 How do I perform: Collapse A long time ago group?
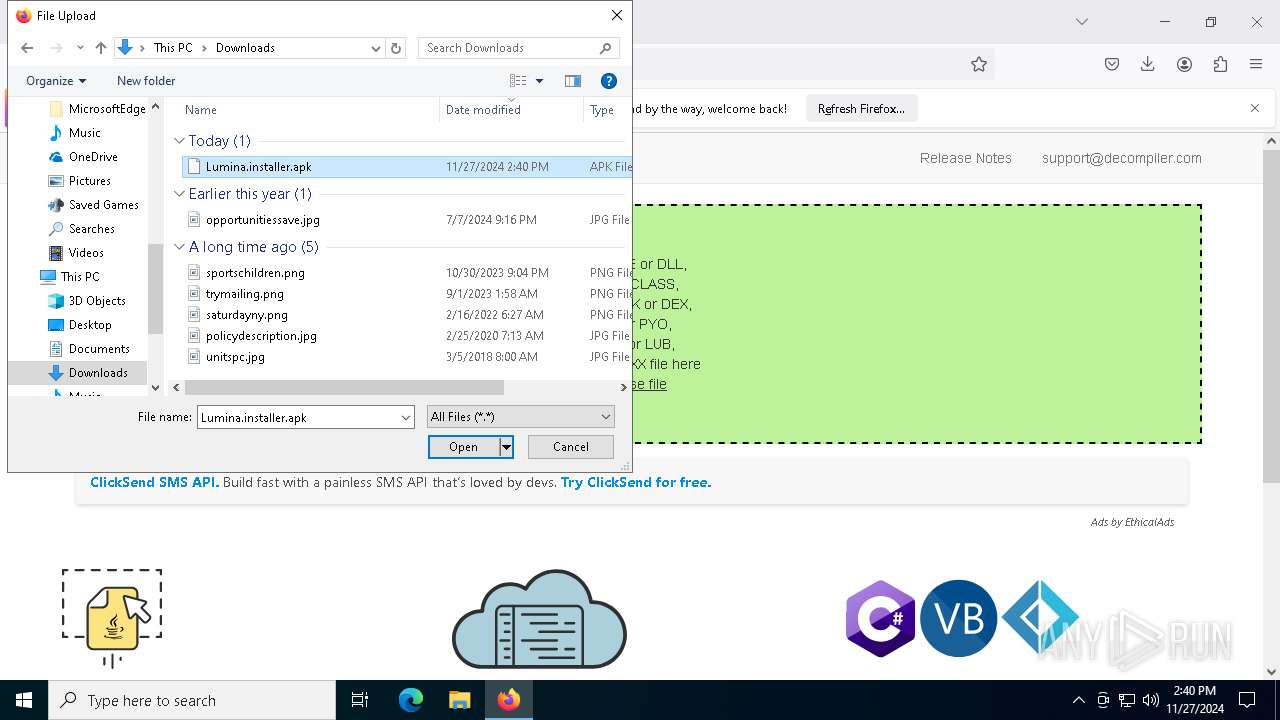coord(180,247)
